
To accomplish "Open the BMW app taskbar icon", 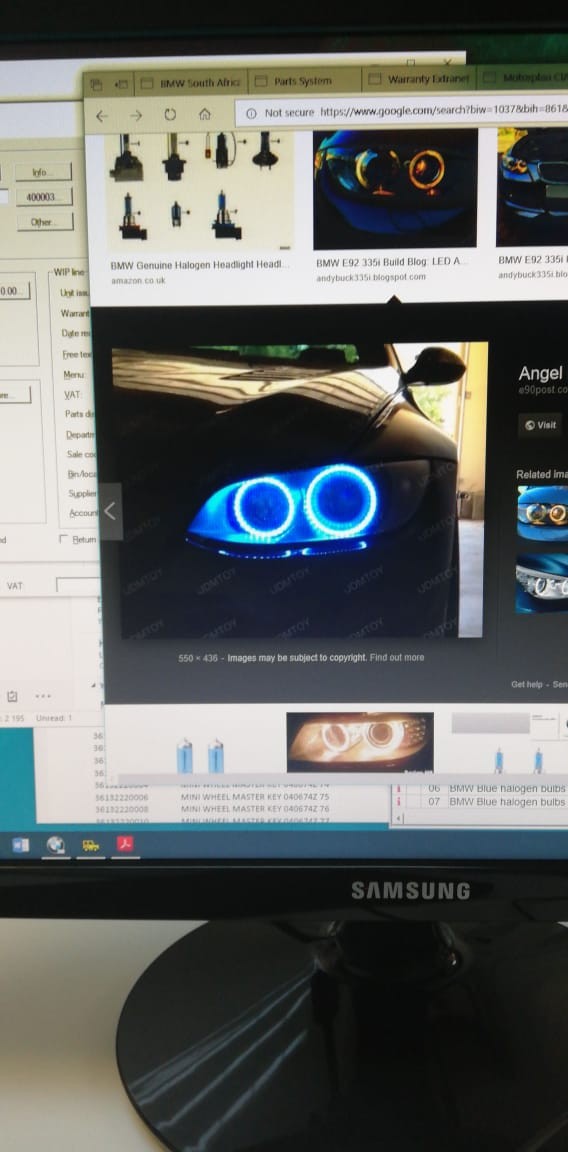I will (x=55, y=846).
